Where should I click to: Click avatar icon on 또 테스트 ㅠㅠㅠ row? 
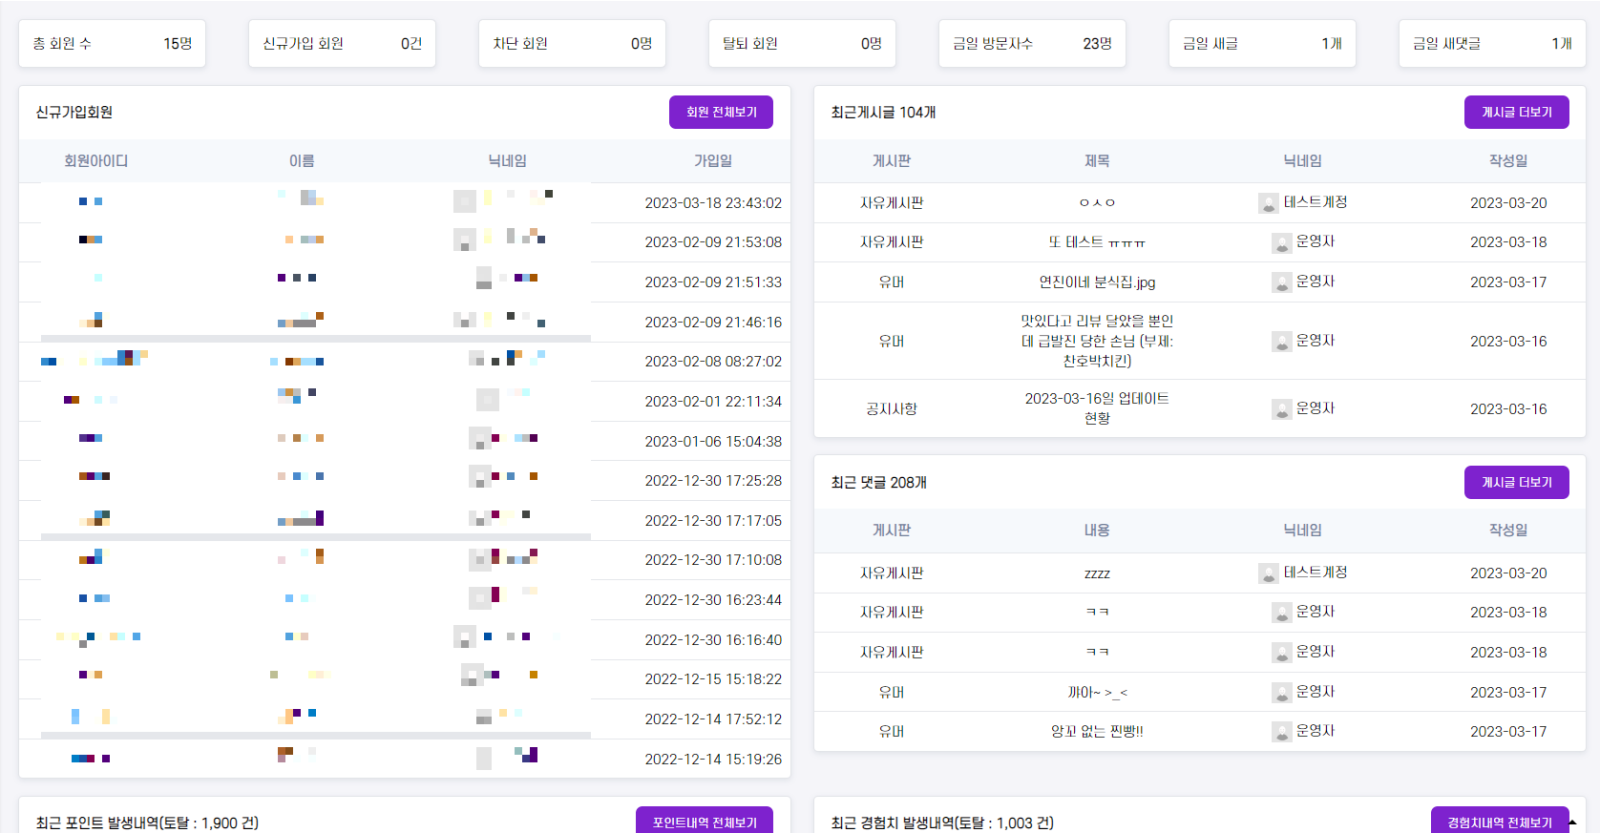point(1281,243)
